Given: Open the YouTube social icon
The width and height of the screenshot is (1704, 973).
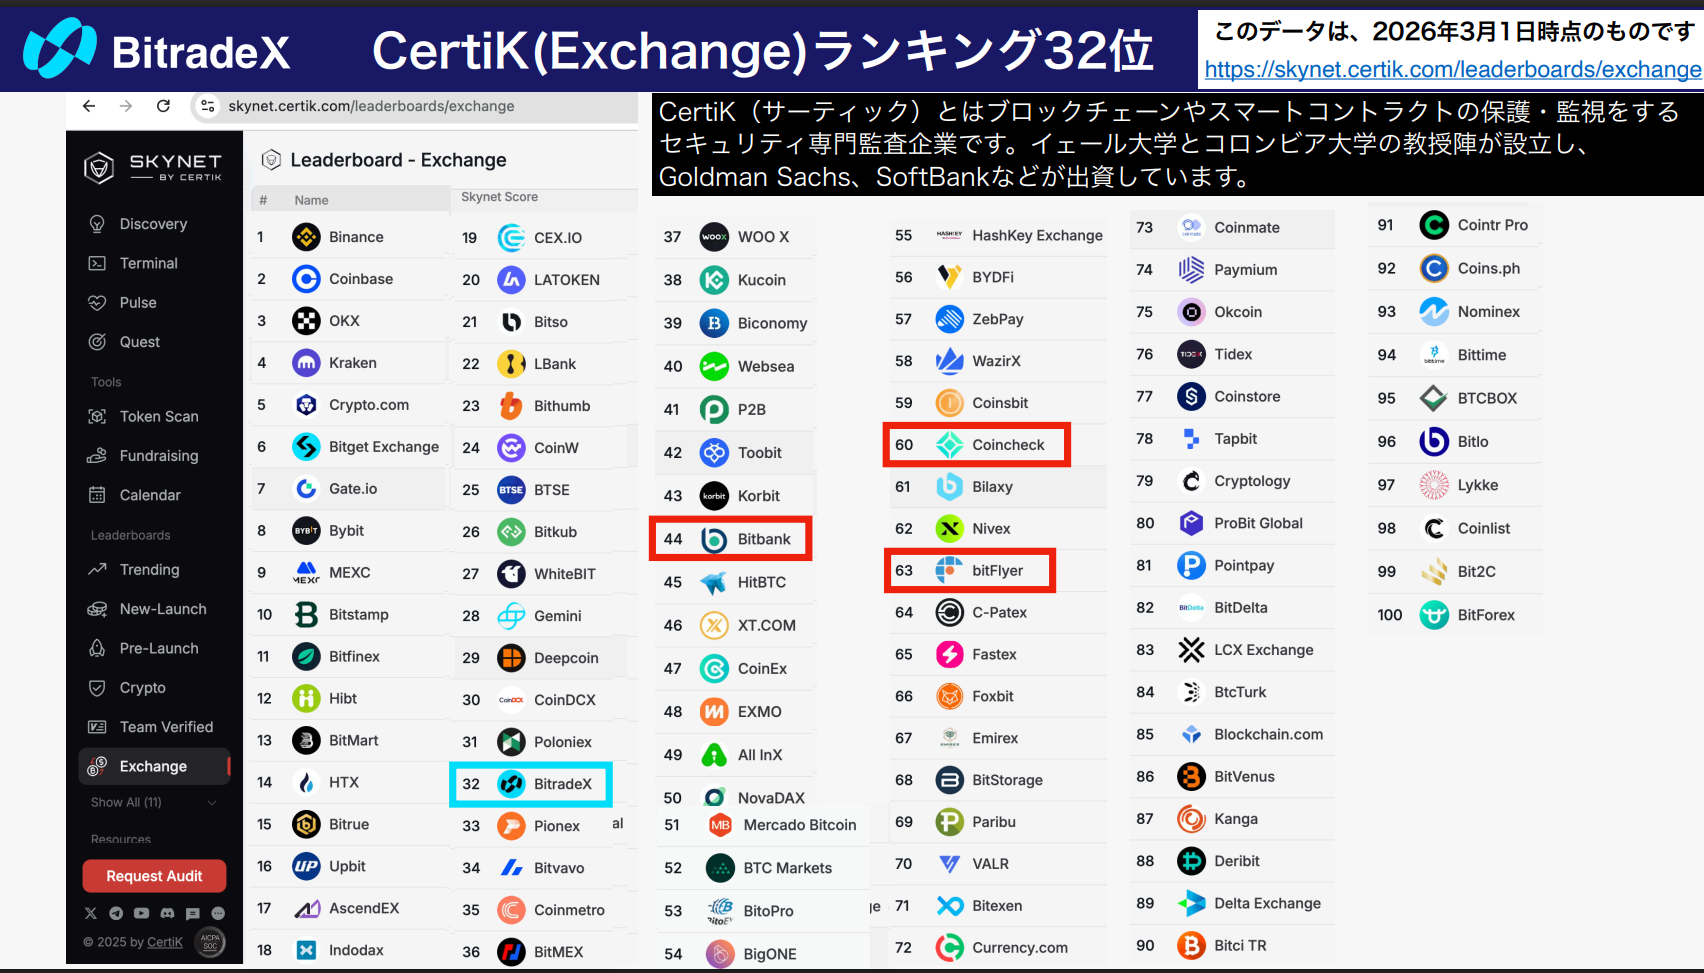Looking at the screenshot, I should pyautogui.click(x=141, y=913).
